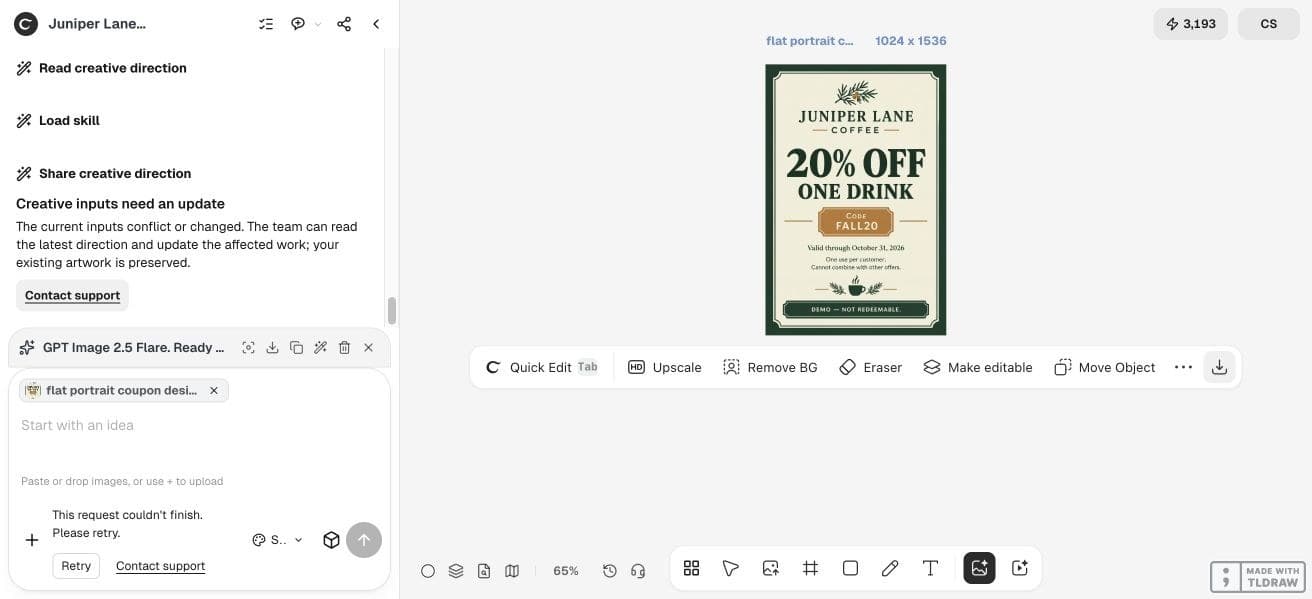1312x599 pixels.
Task: Retry the failed request
Action: click(76, 566)
